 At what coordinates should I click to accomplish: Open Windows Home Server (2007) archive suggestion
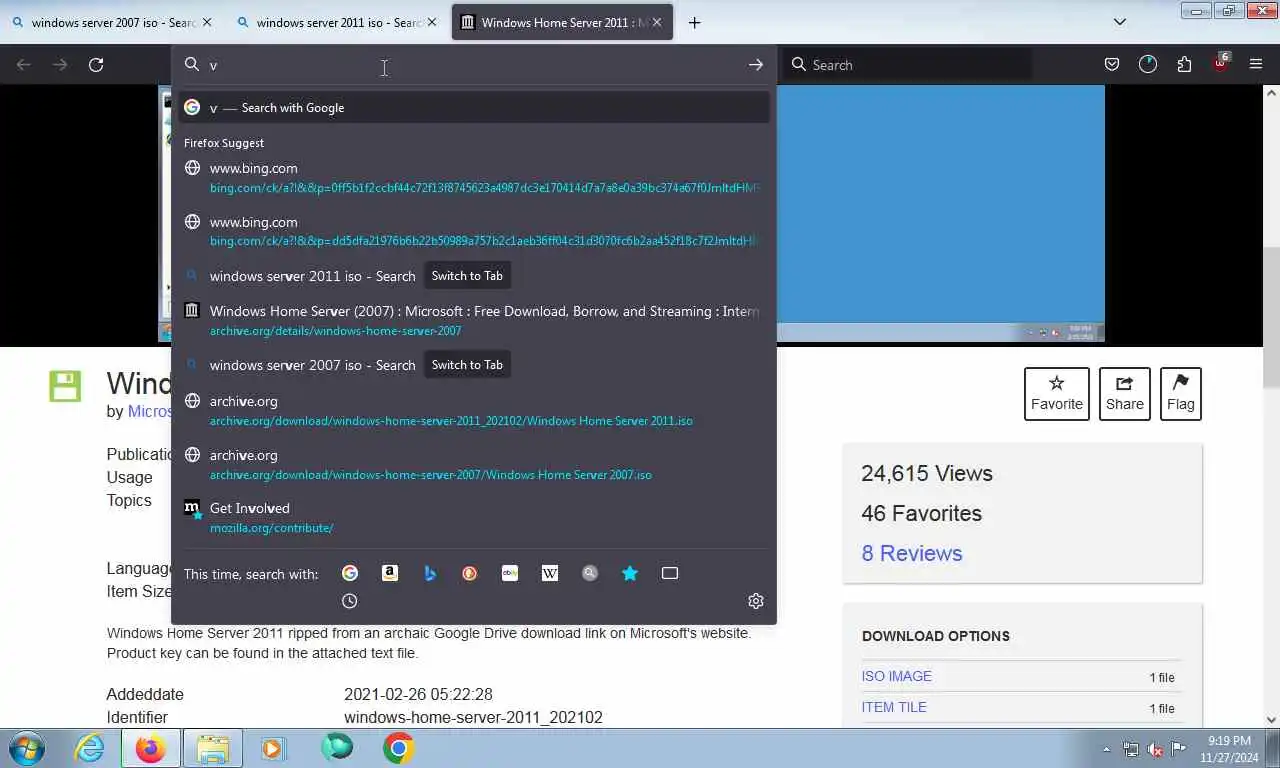474,320
